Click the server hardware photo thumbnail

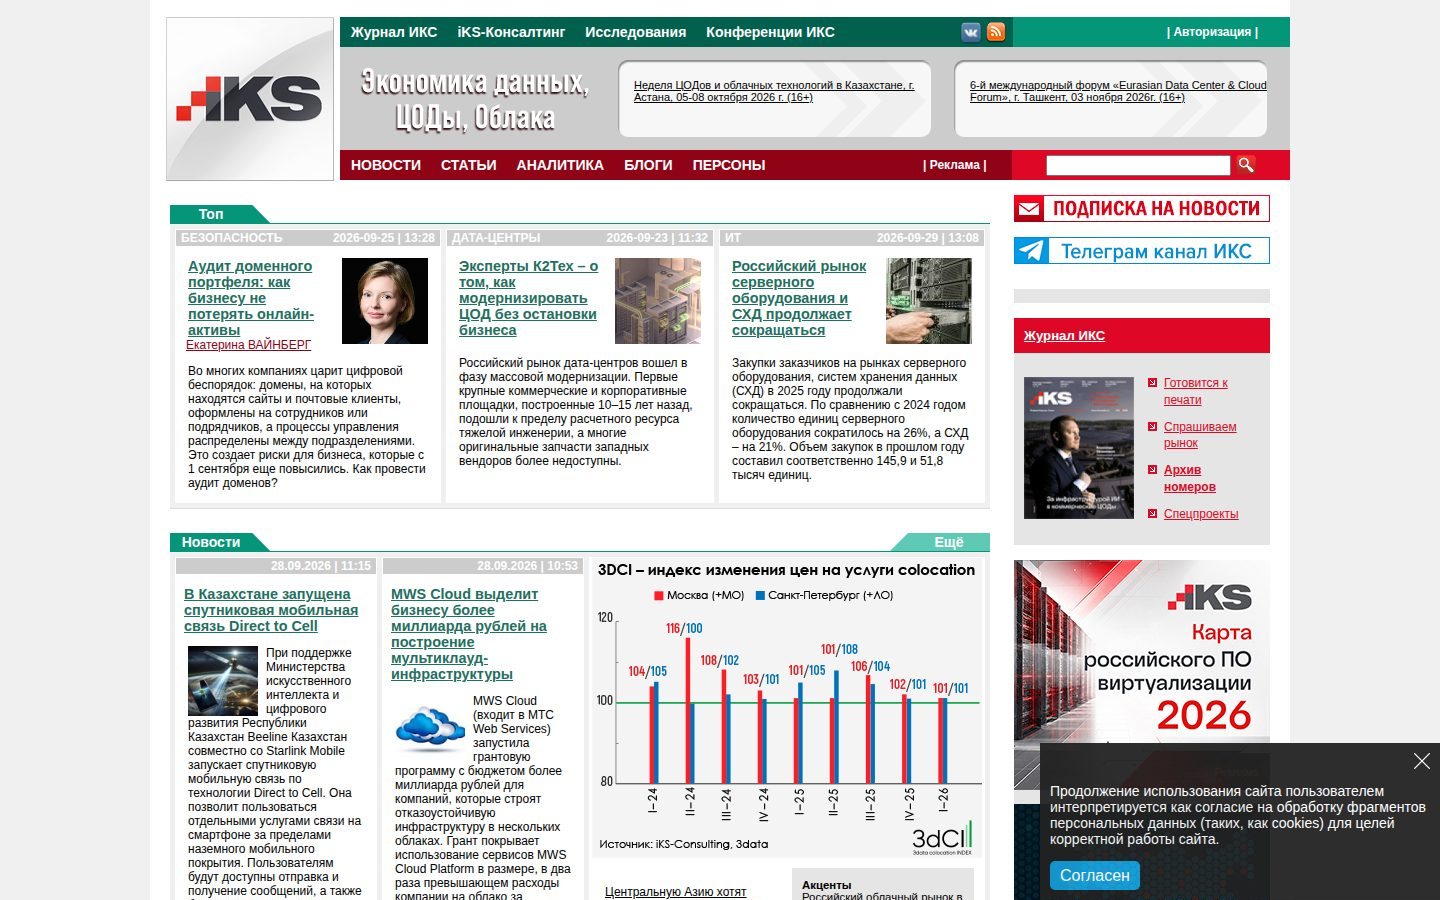pyautogui.click(x=929, y=301)
